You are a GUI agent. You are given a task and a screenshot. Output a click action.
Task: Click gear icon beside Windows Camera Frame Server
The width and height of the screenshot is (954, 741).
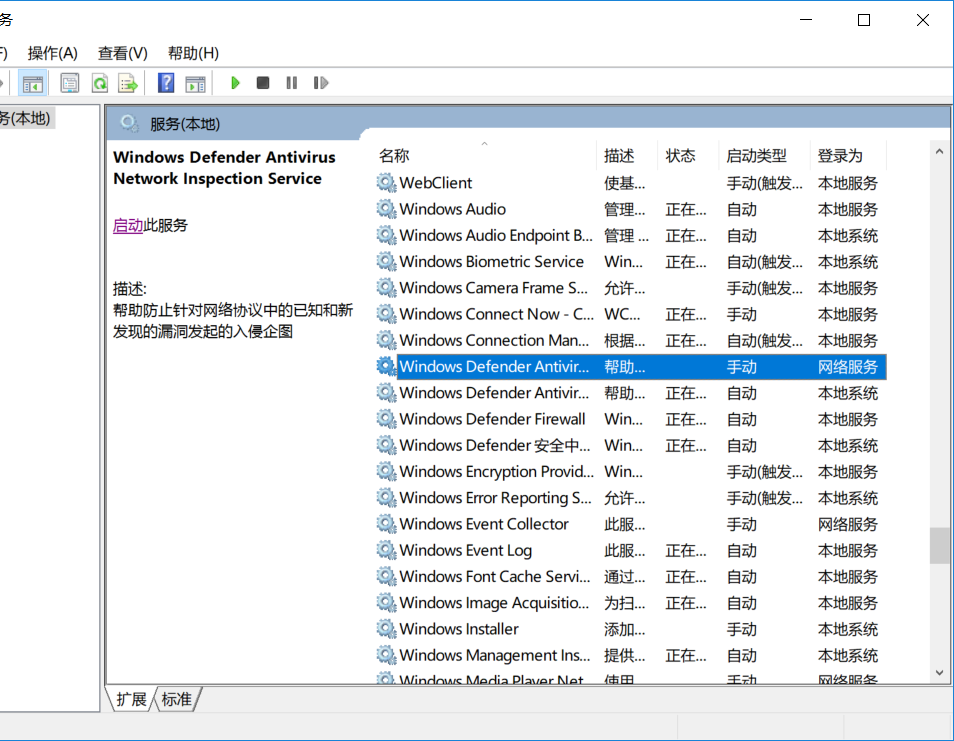click(386, 287)
